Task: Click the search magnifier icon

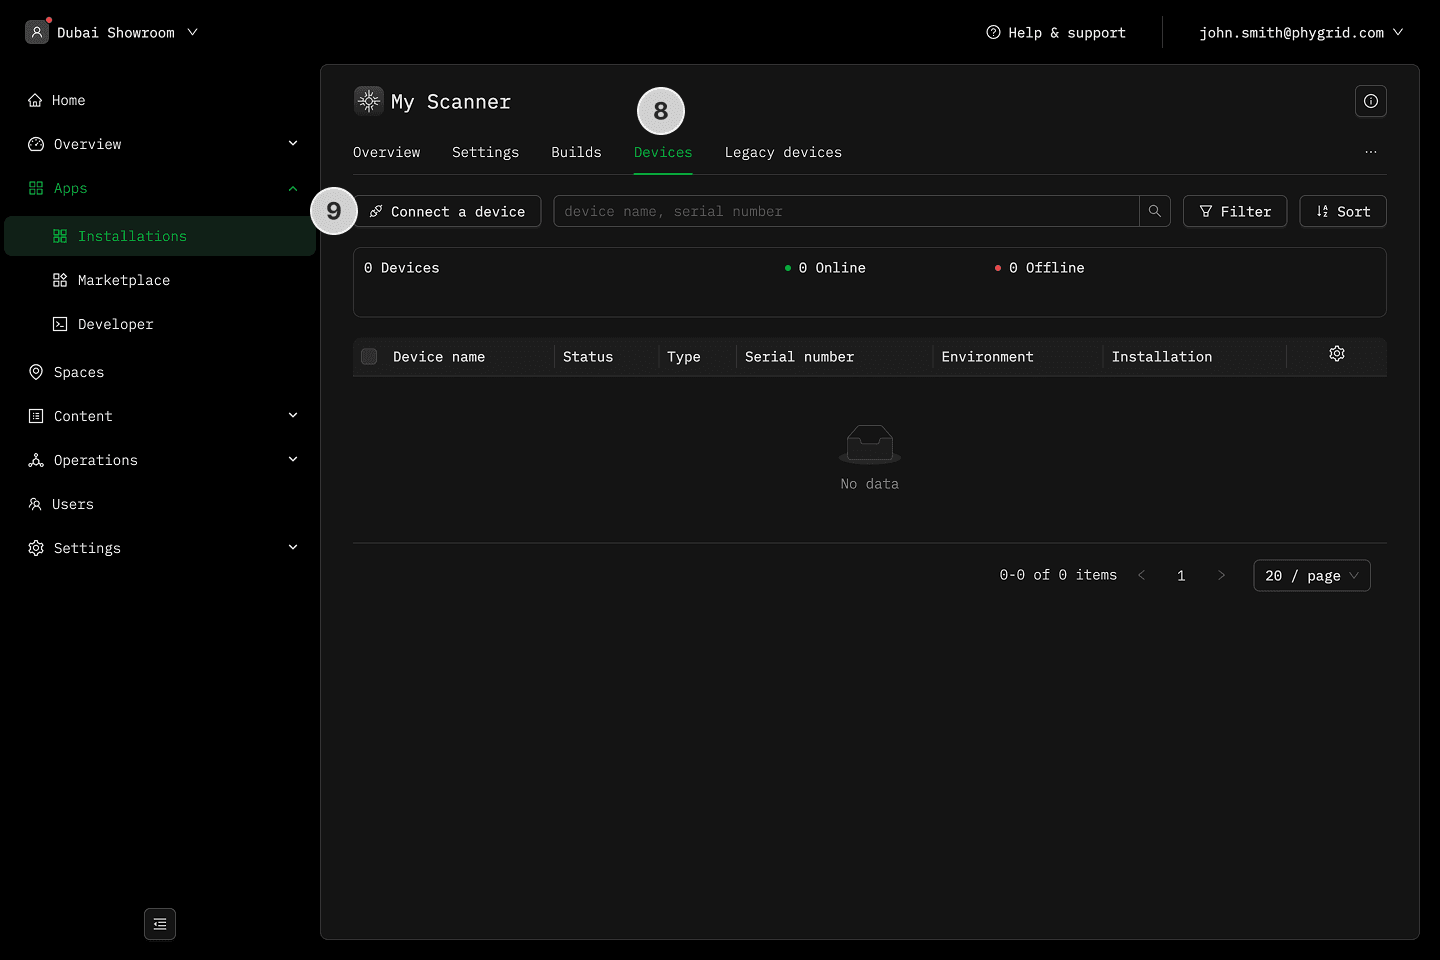Action: [x=1155, y=211]
